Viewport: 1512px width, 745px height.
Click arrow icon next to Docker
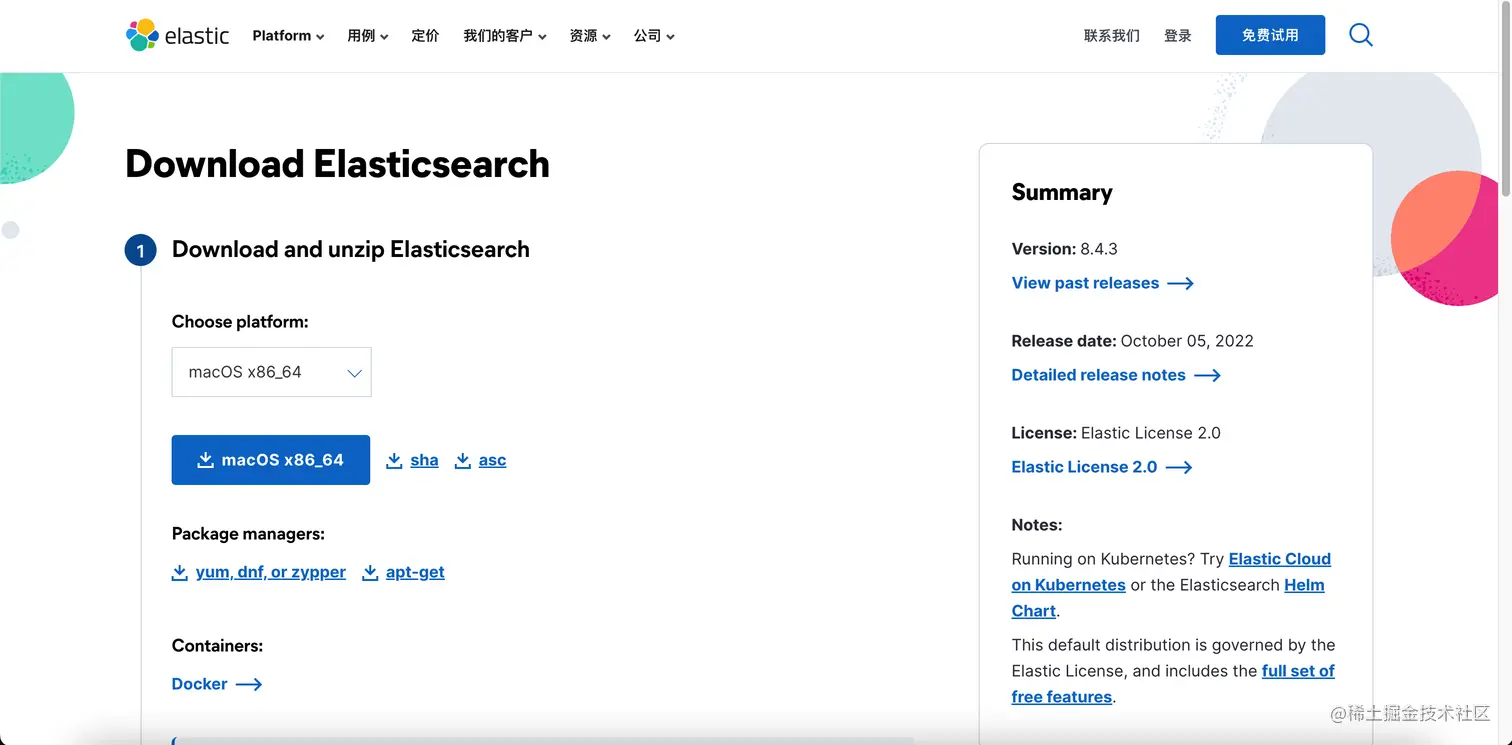(249, 684)
